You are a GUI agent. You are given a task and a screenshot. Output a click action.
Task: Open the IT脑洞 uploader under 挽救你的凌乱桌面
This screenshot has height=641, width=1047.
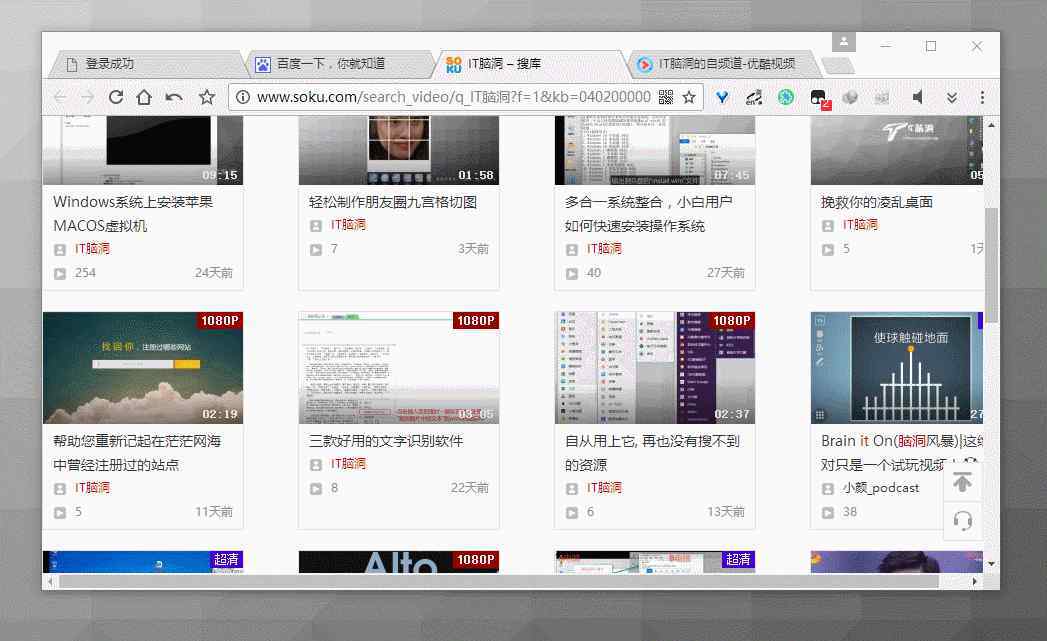(x=860, y=224)
